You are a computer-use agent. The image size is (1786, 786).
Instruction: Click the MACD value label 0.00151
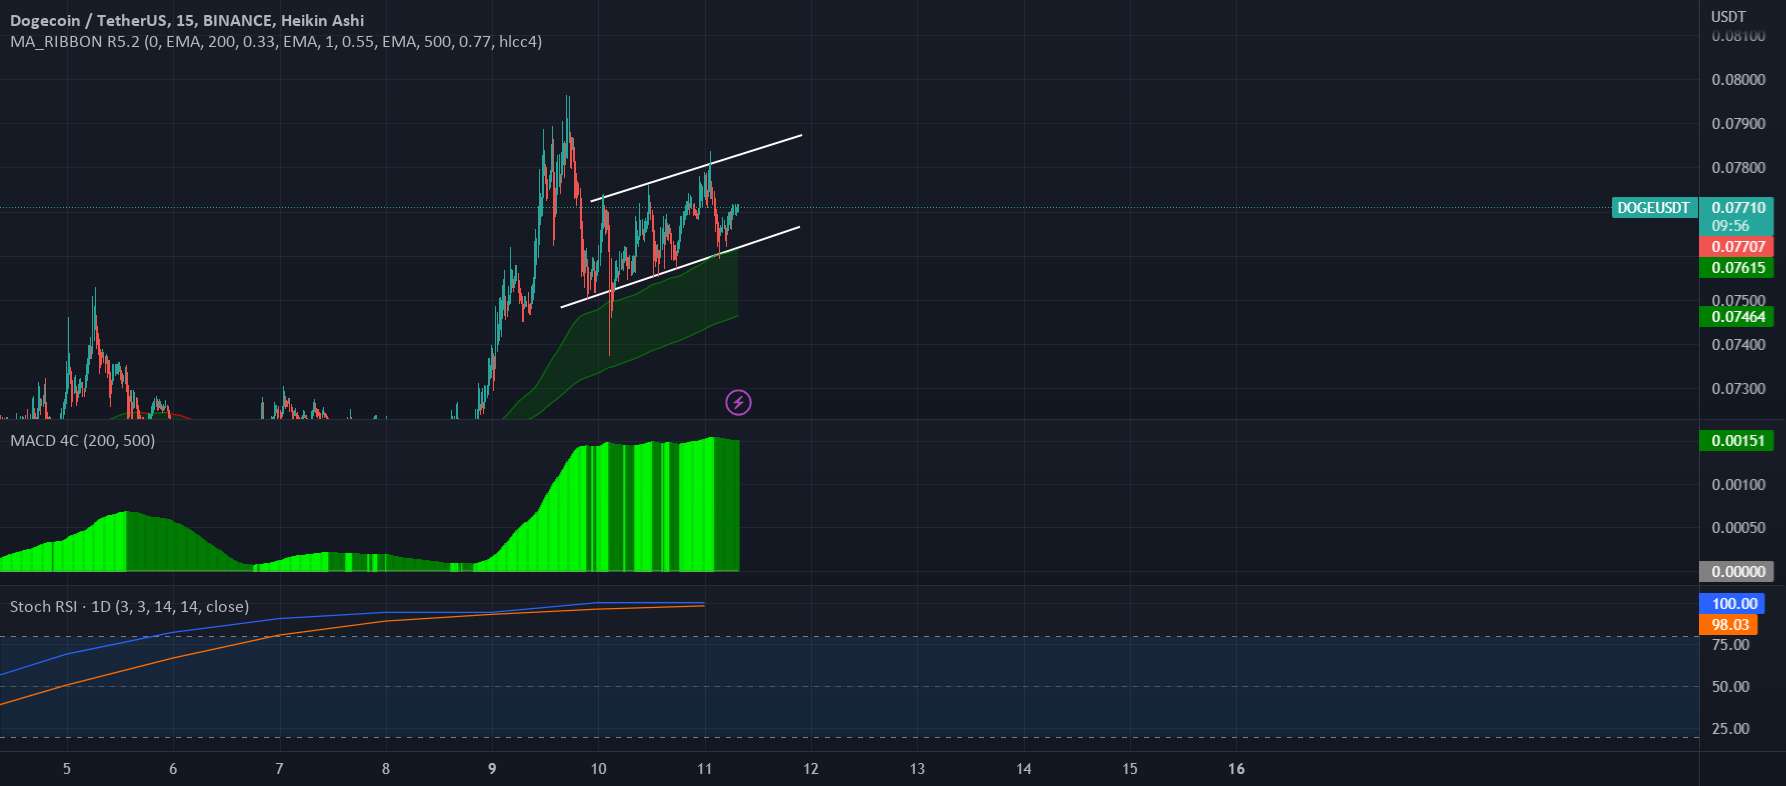(1737, 441)
